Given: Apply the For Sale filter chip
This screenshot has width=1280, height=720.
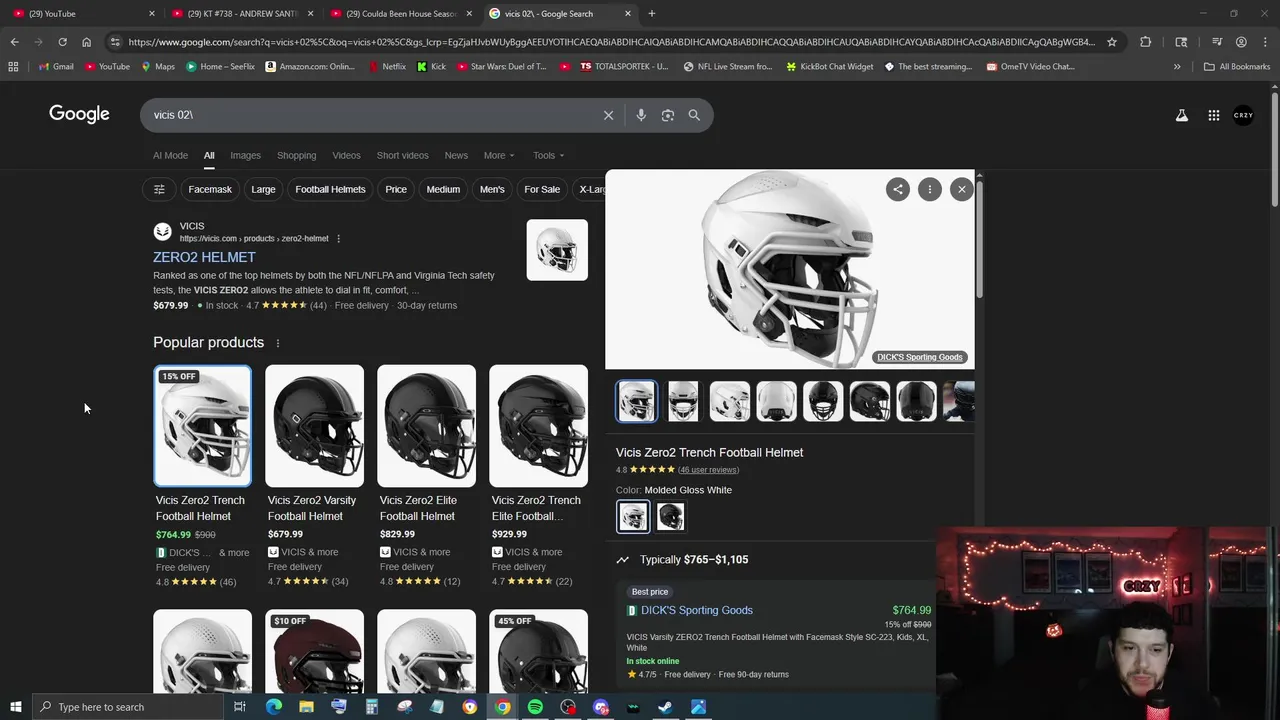Looking at the screenshot, I should click(542, 189).
